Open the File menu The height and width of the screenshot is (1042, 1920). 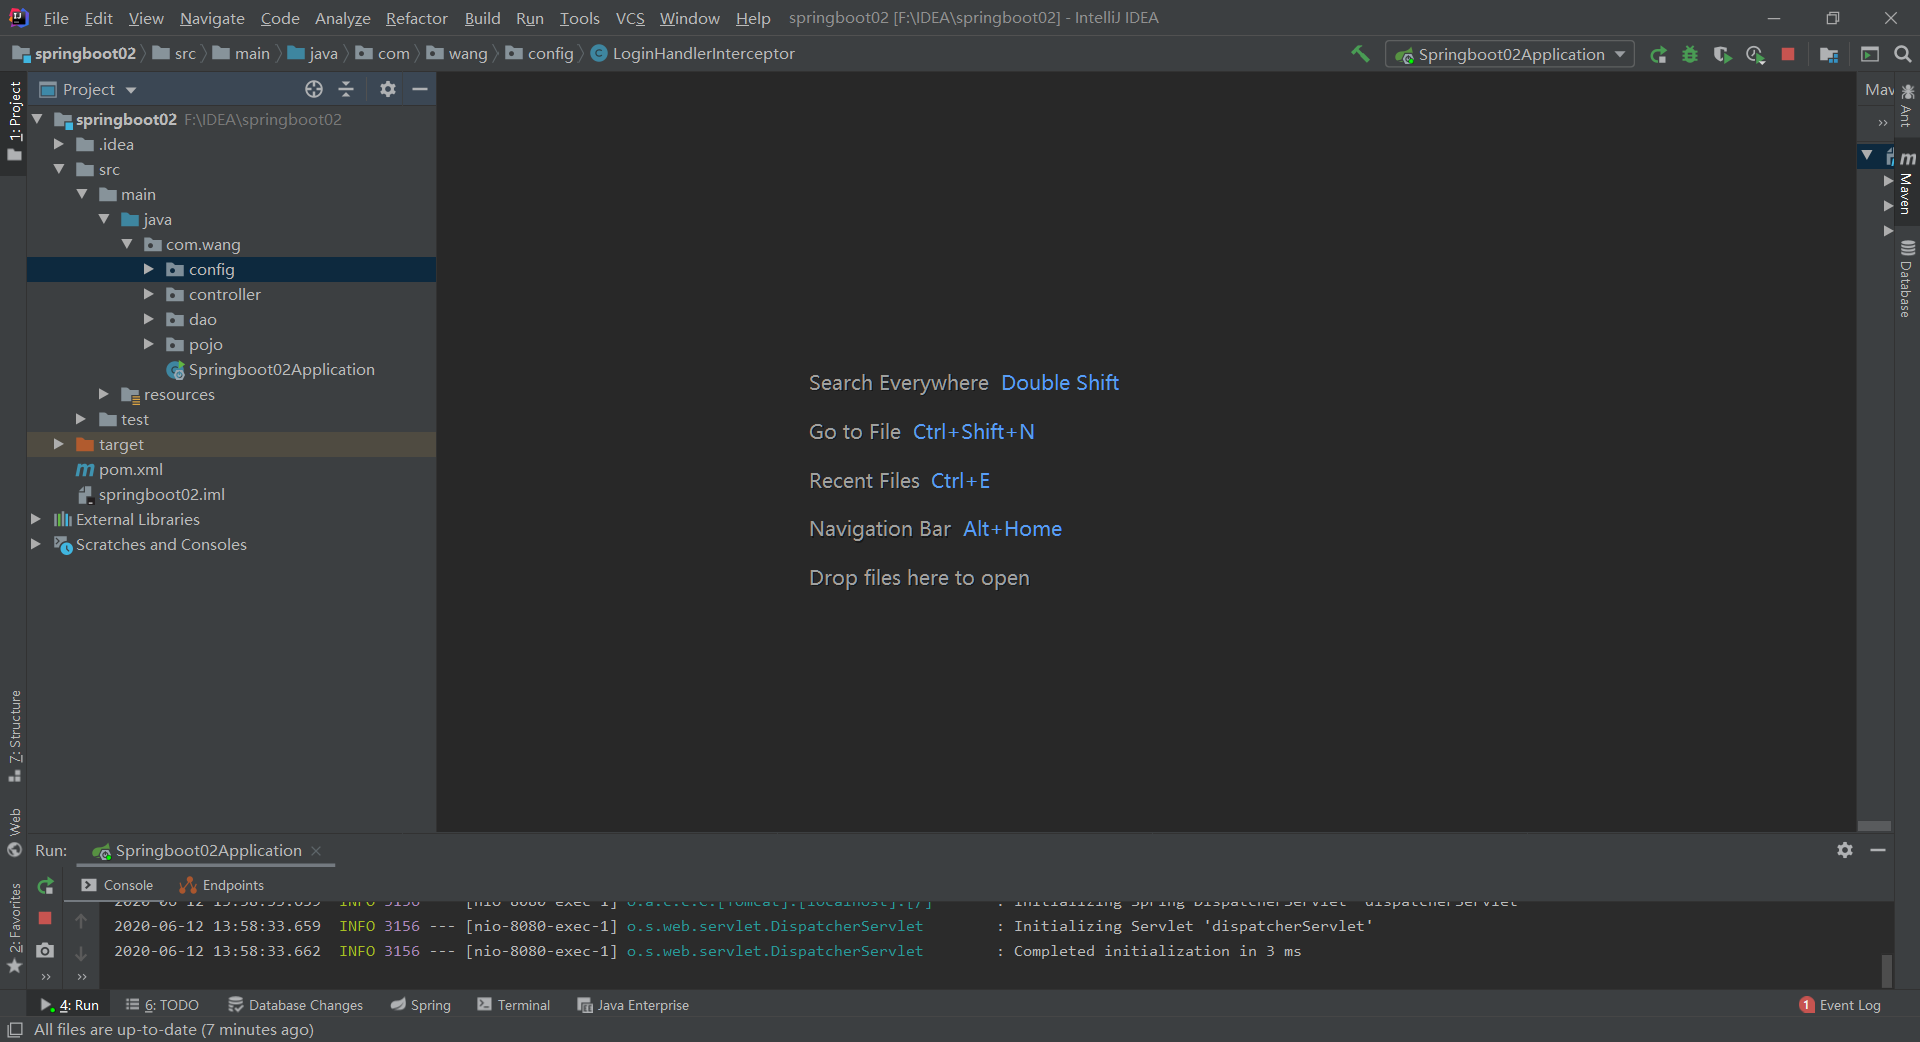tap(56, 18)
